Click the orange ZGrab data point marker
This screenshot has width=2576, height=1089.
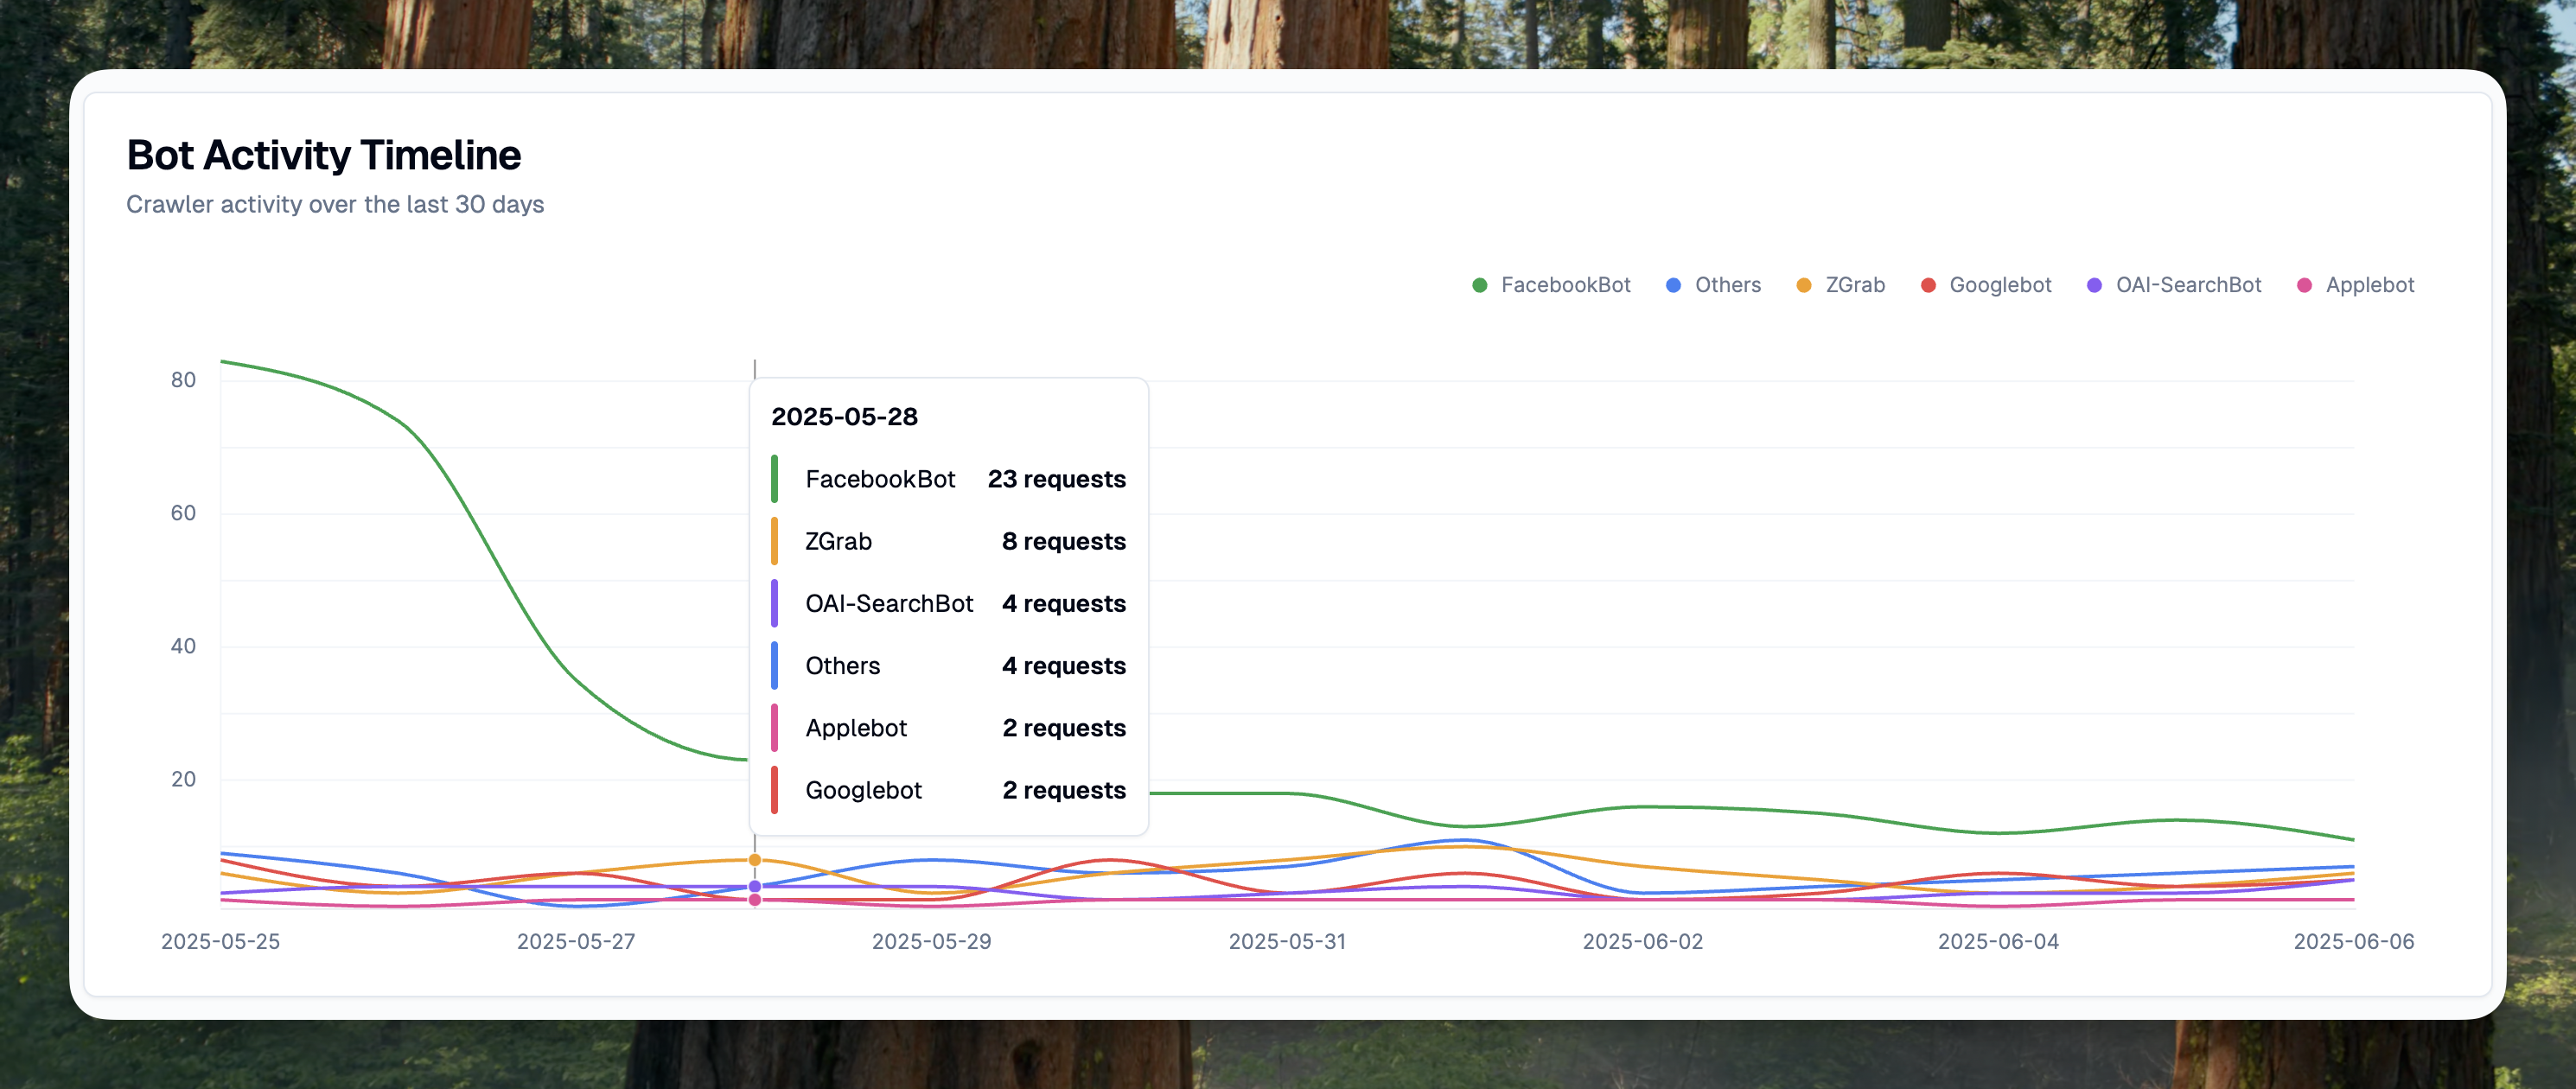tap(755, 860)
